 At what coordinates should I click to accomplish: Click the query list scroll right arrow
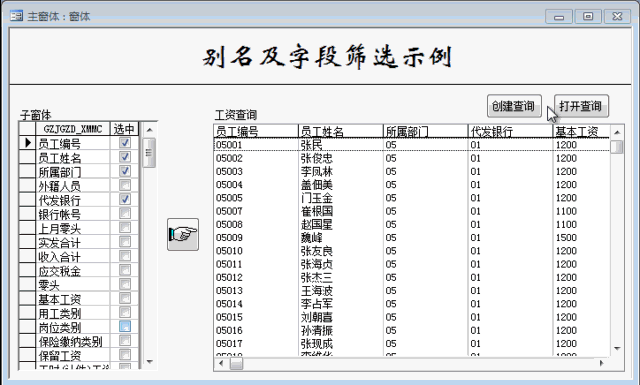[x=602, y=363]
